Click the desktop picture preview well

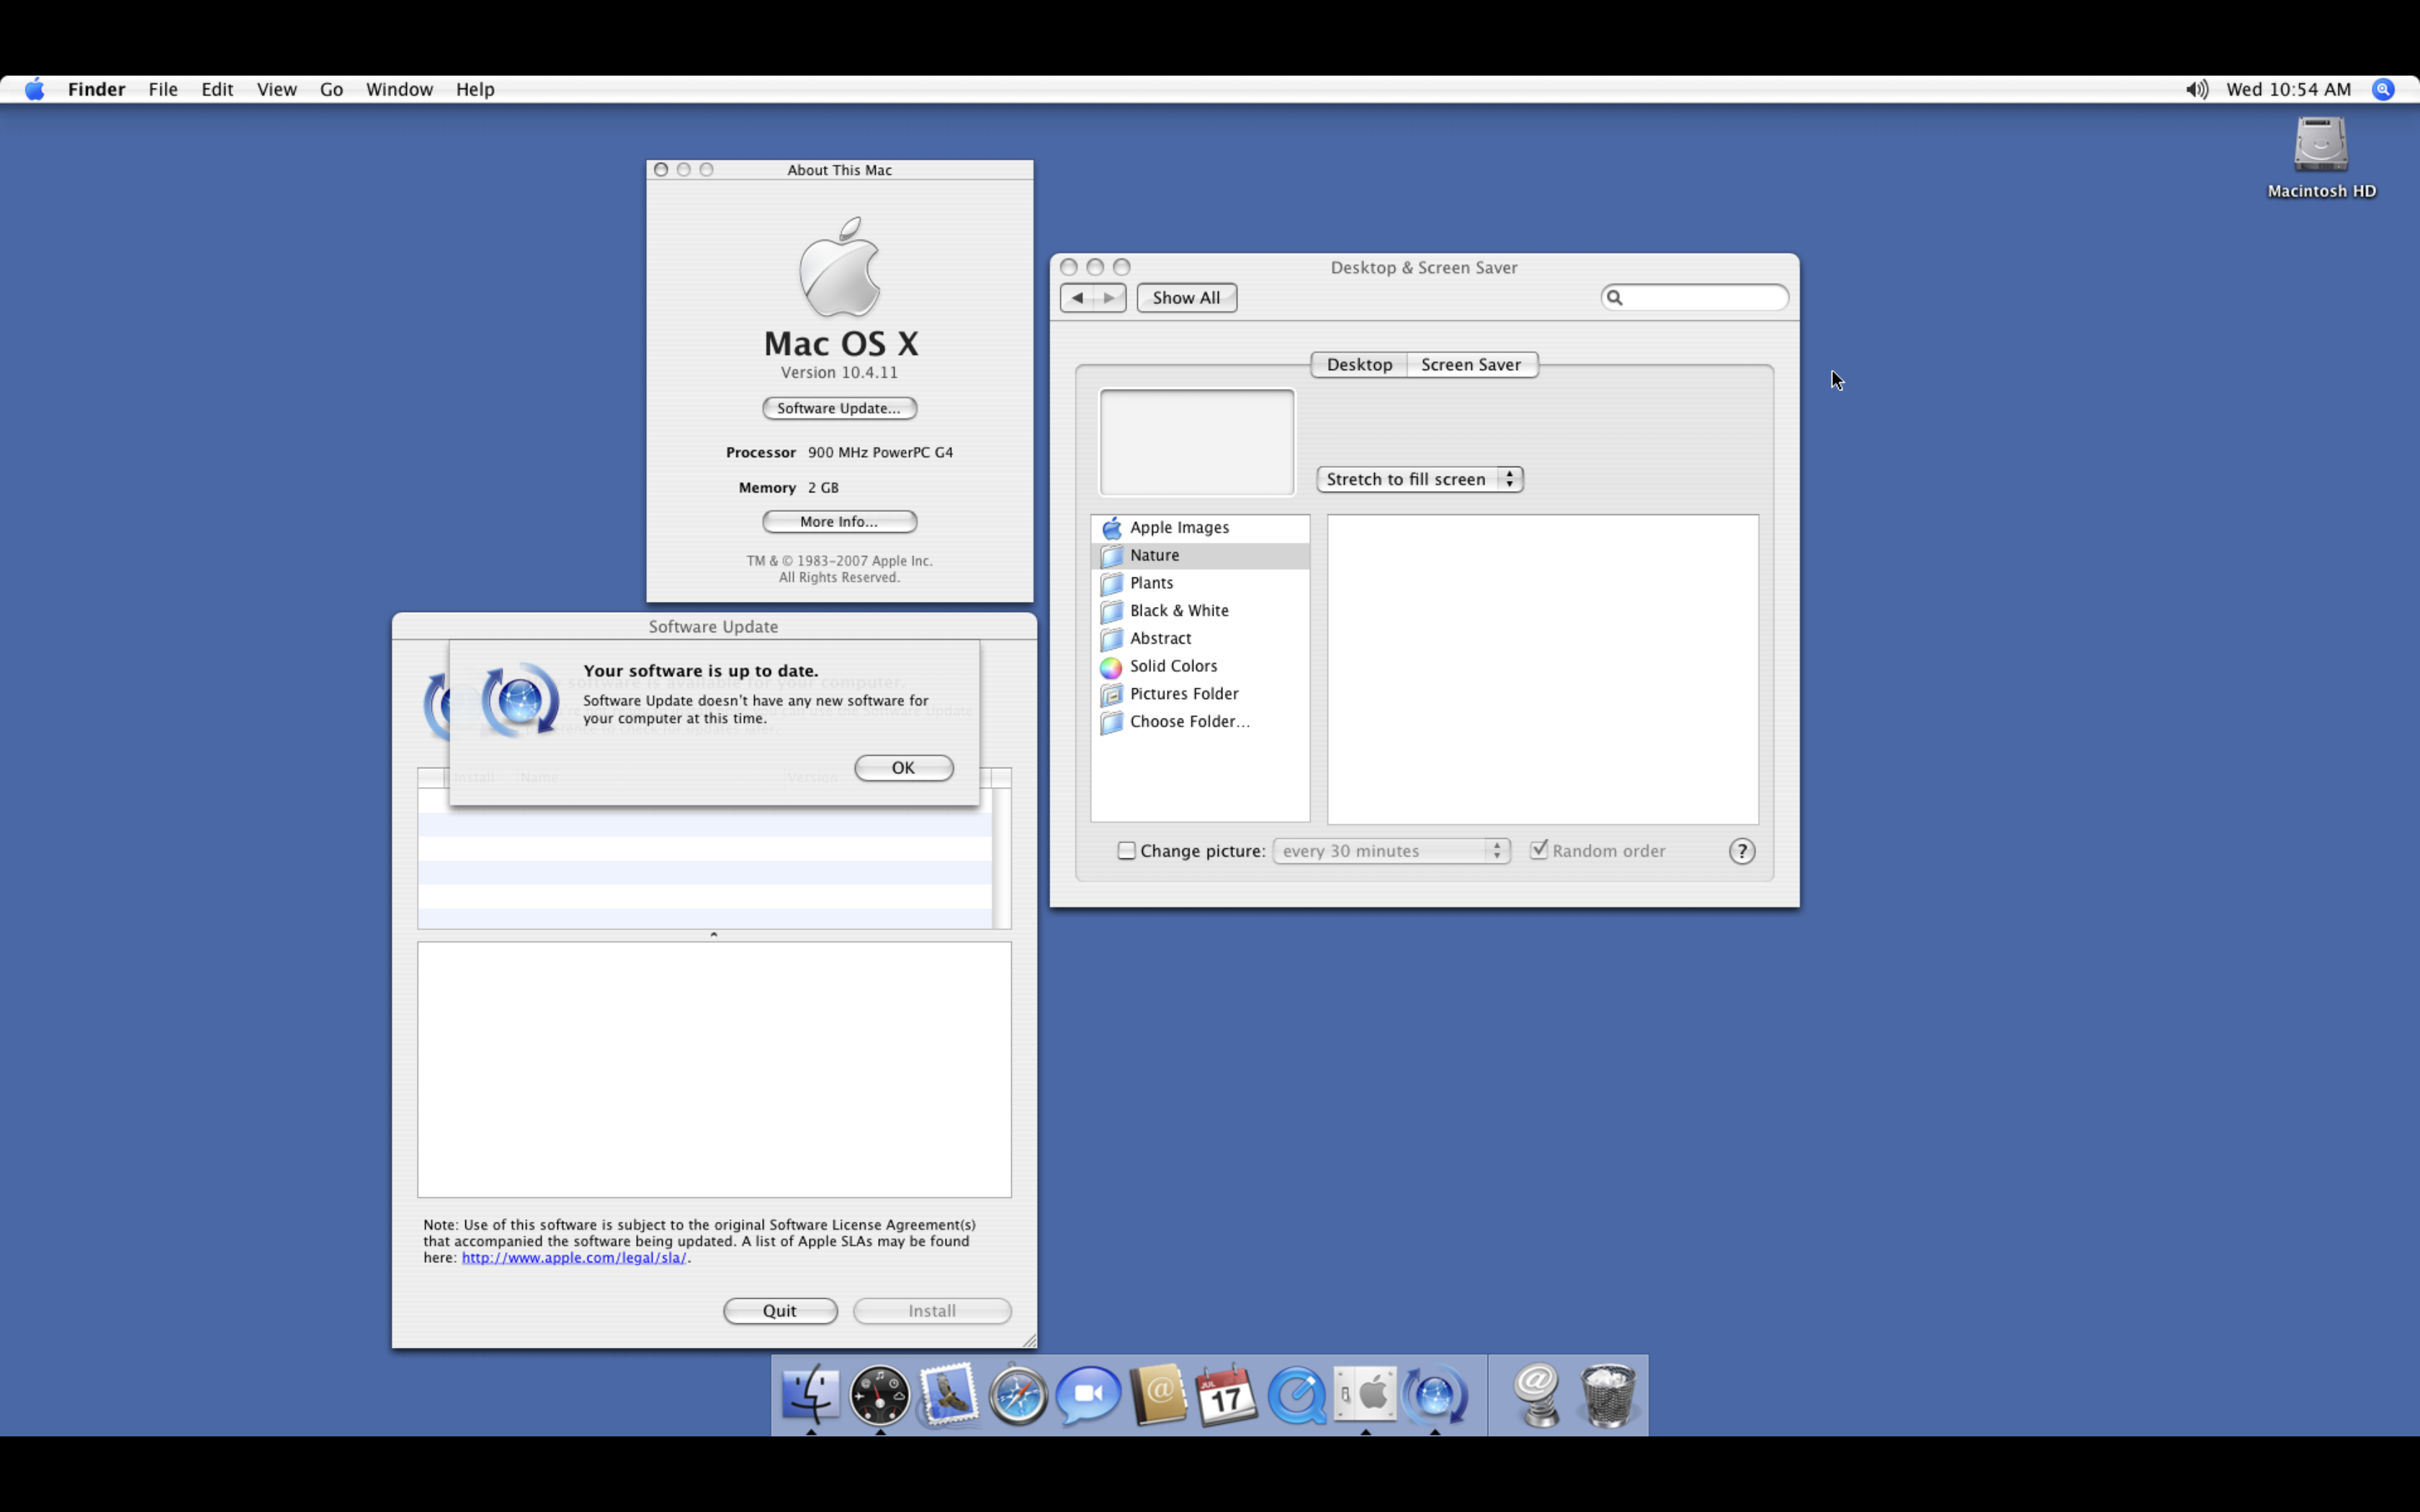click(x=1196, y=442)
